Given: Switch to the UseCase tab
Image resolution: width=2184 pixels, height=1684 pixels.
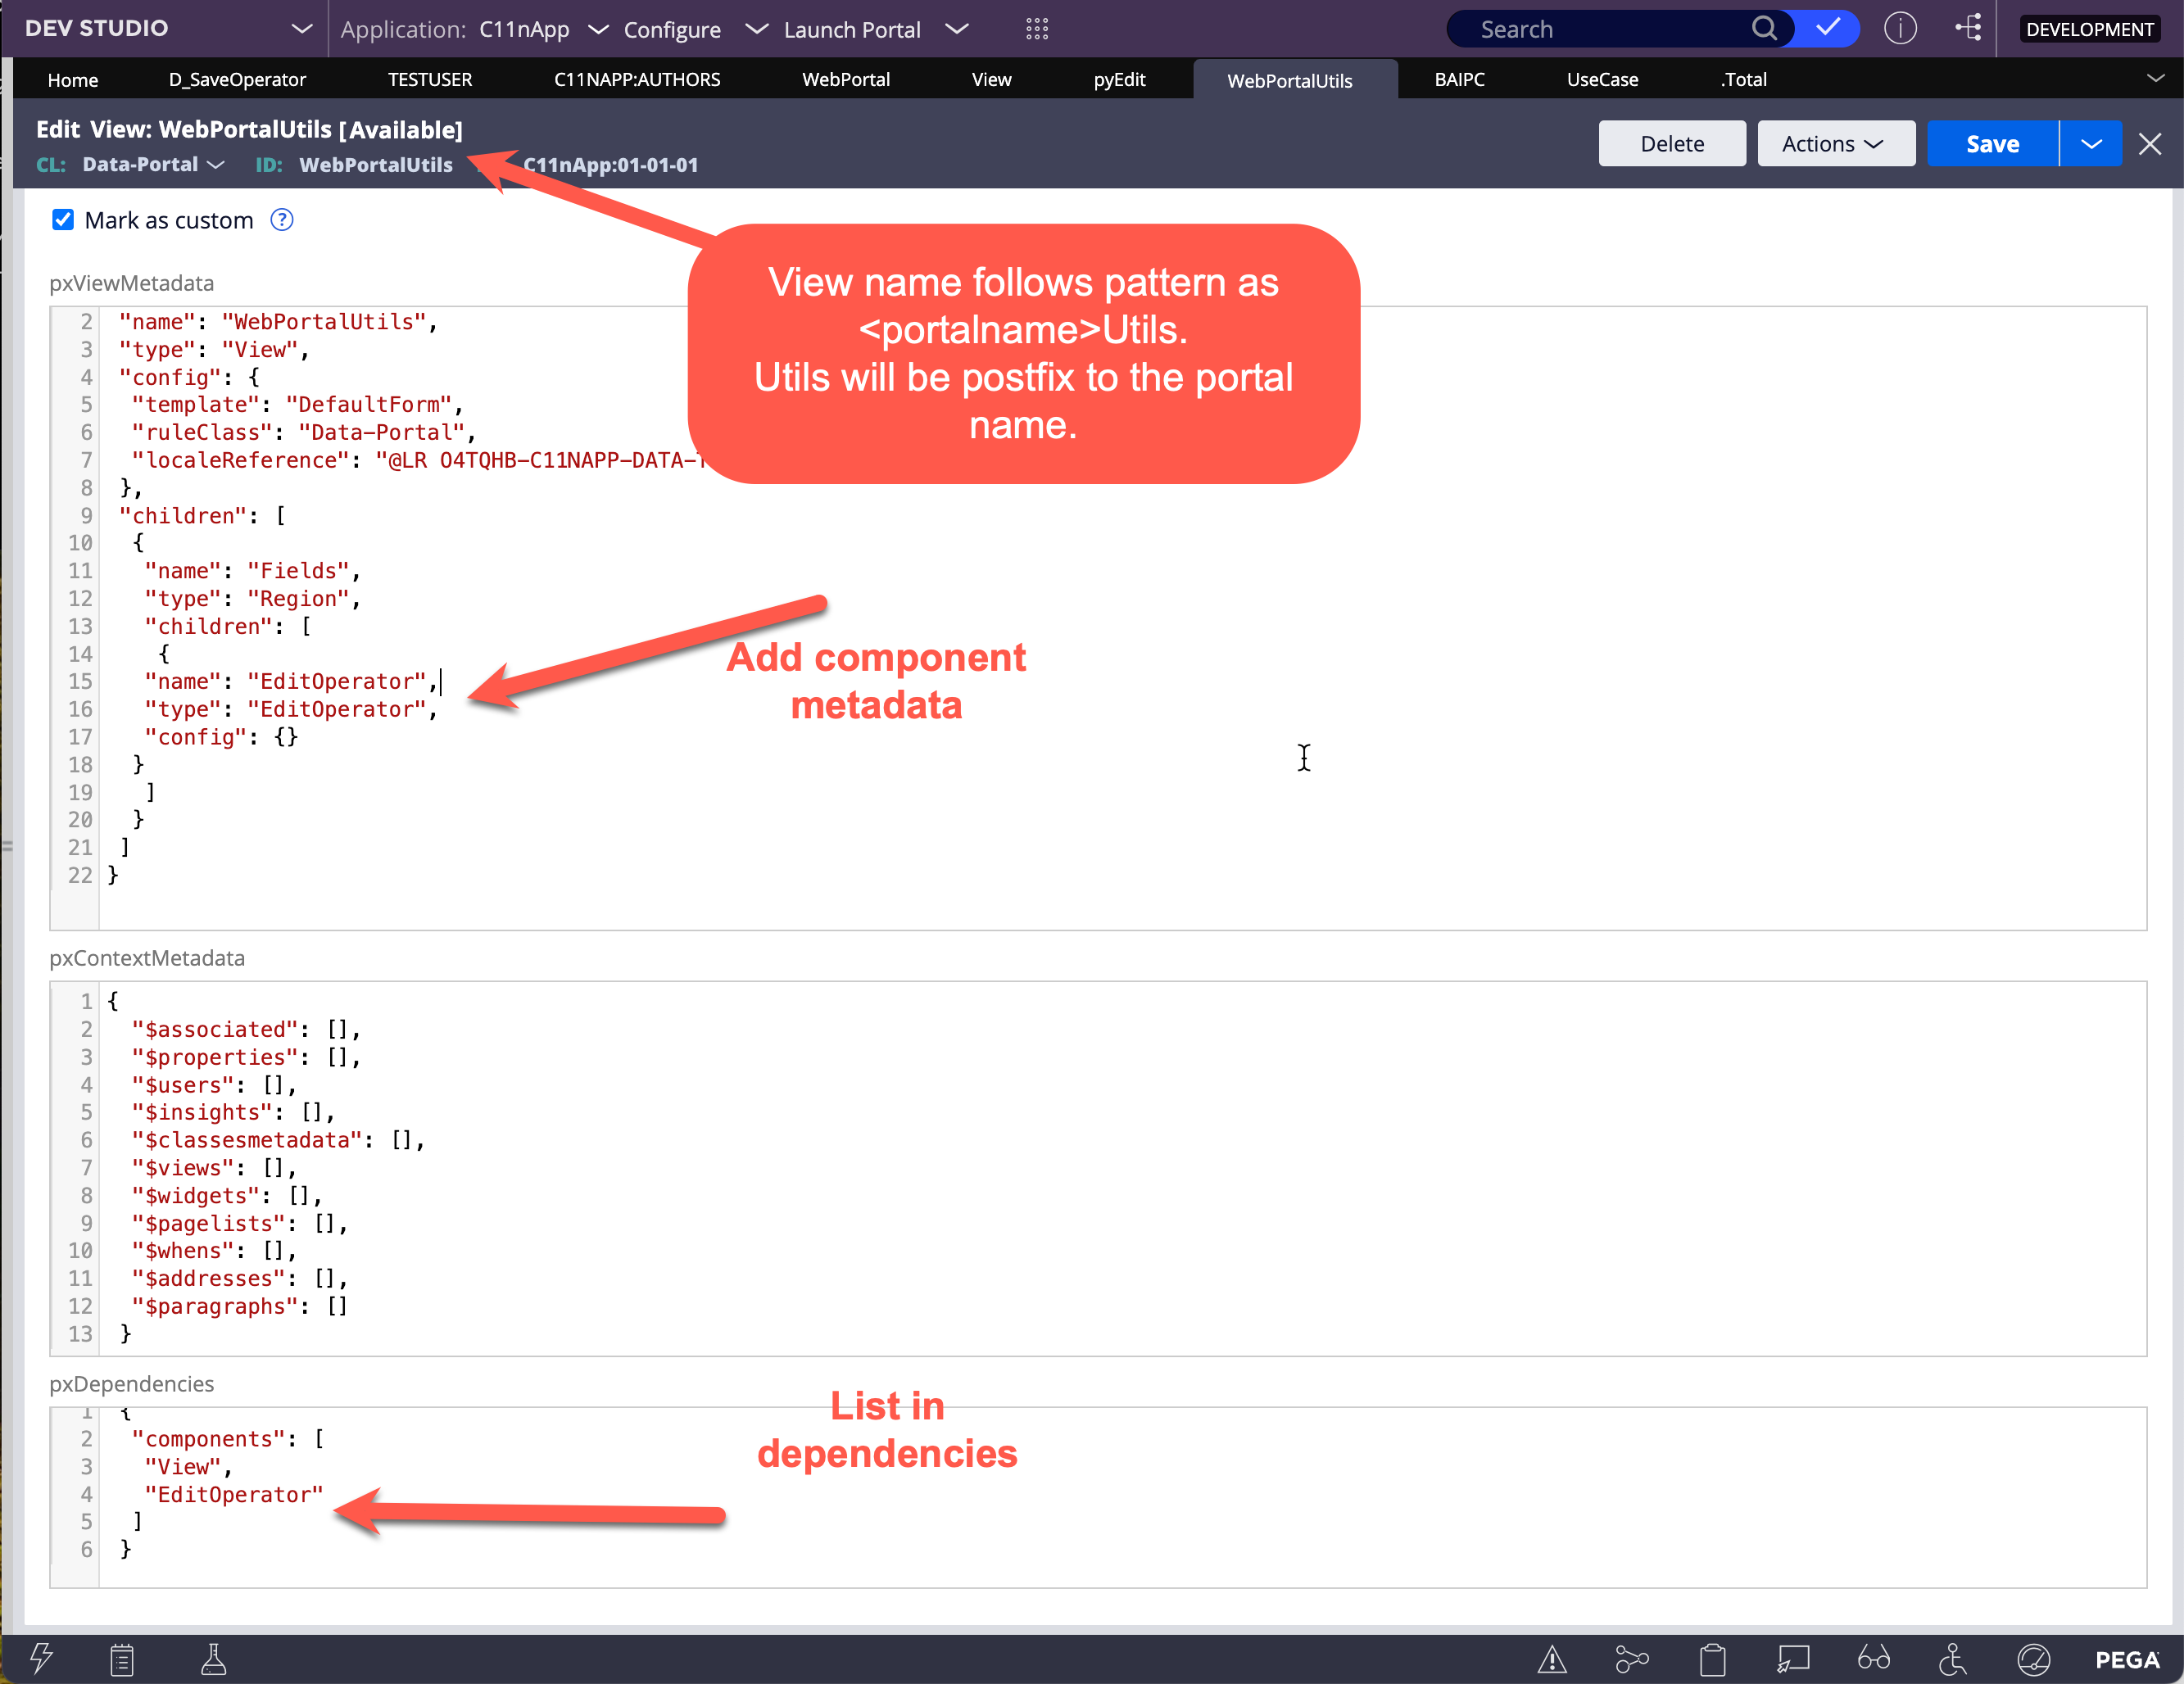Looking at the screenshot, I should coord(1602,79).
